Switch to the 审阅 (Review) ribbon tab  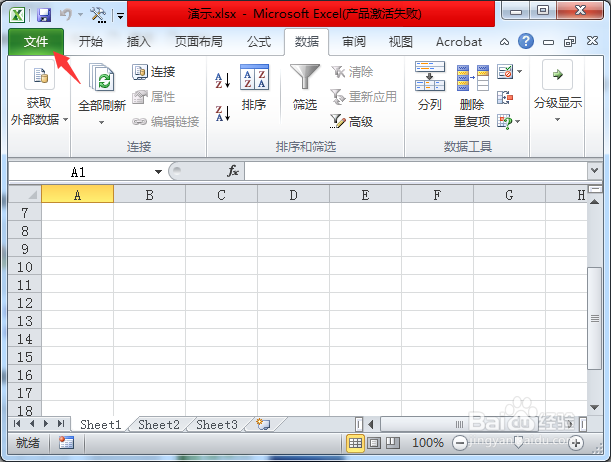tap(354, 41)
